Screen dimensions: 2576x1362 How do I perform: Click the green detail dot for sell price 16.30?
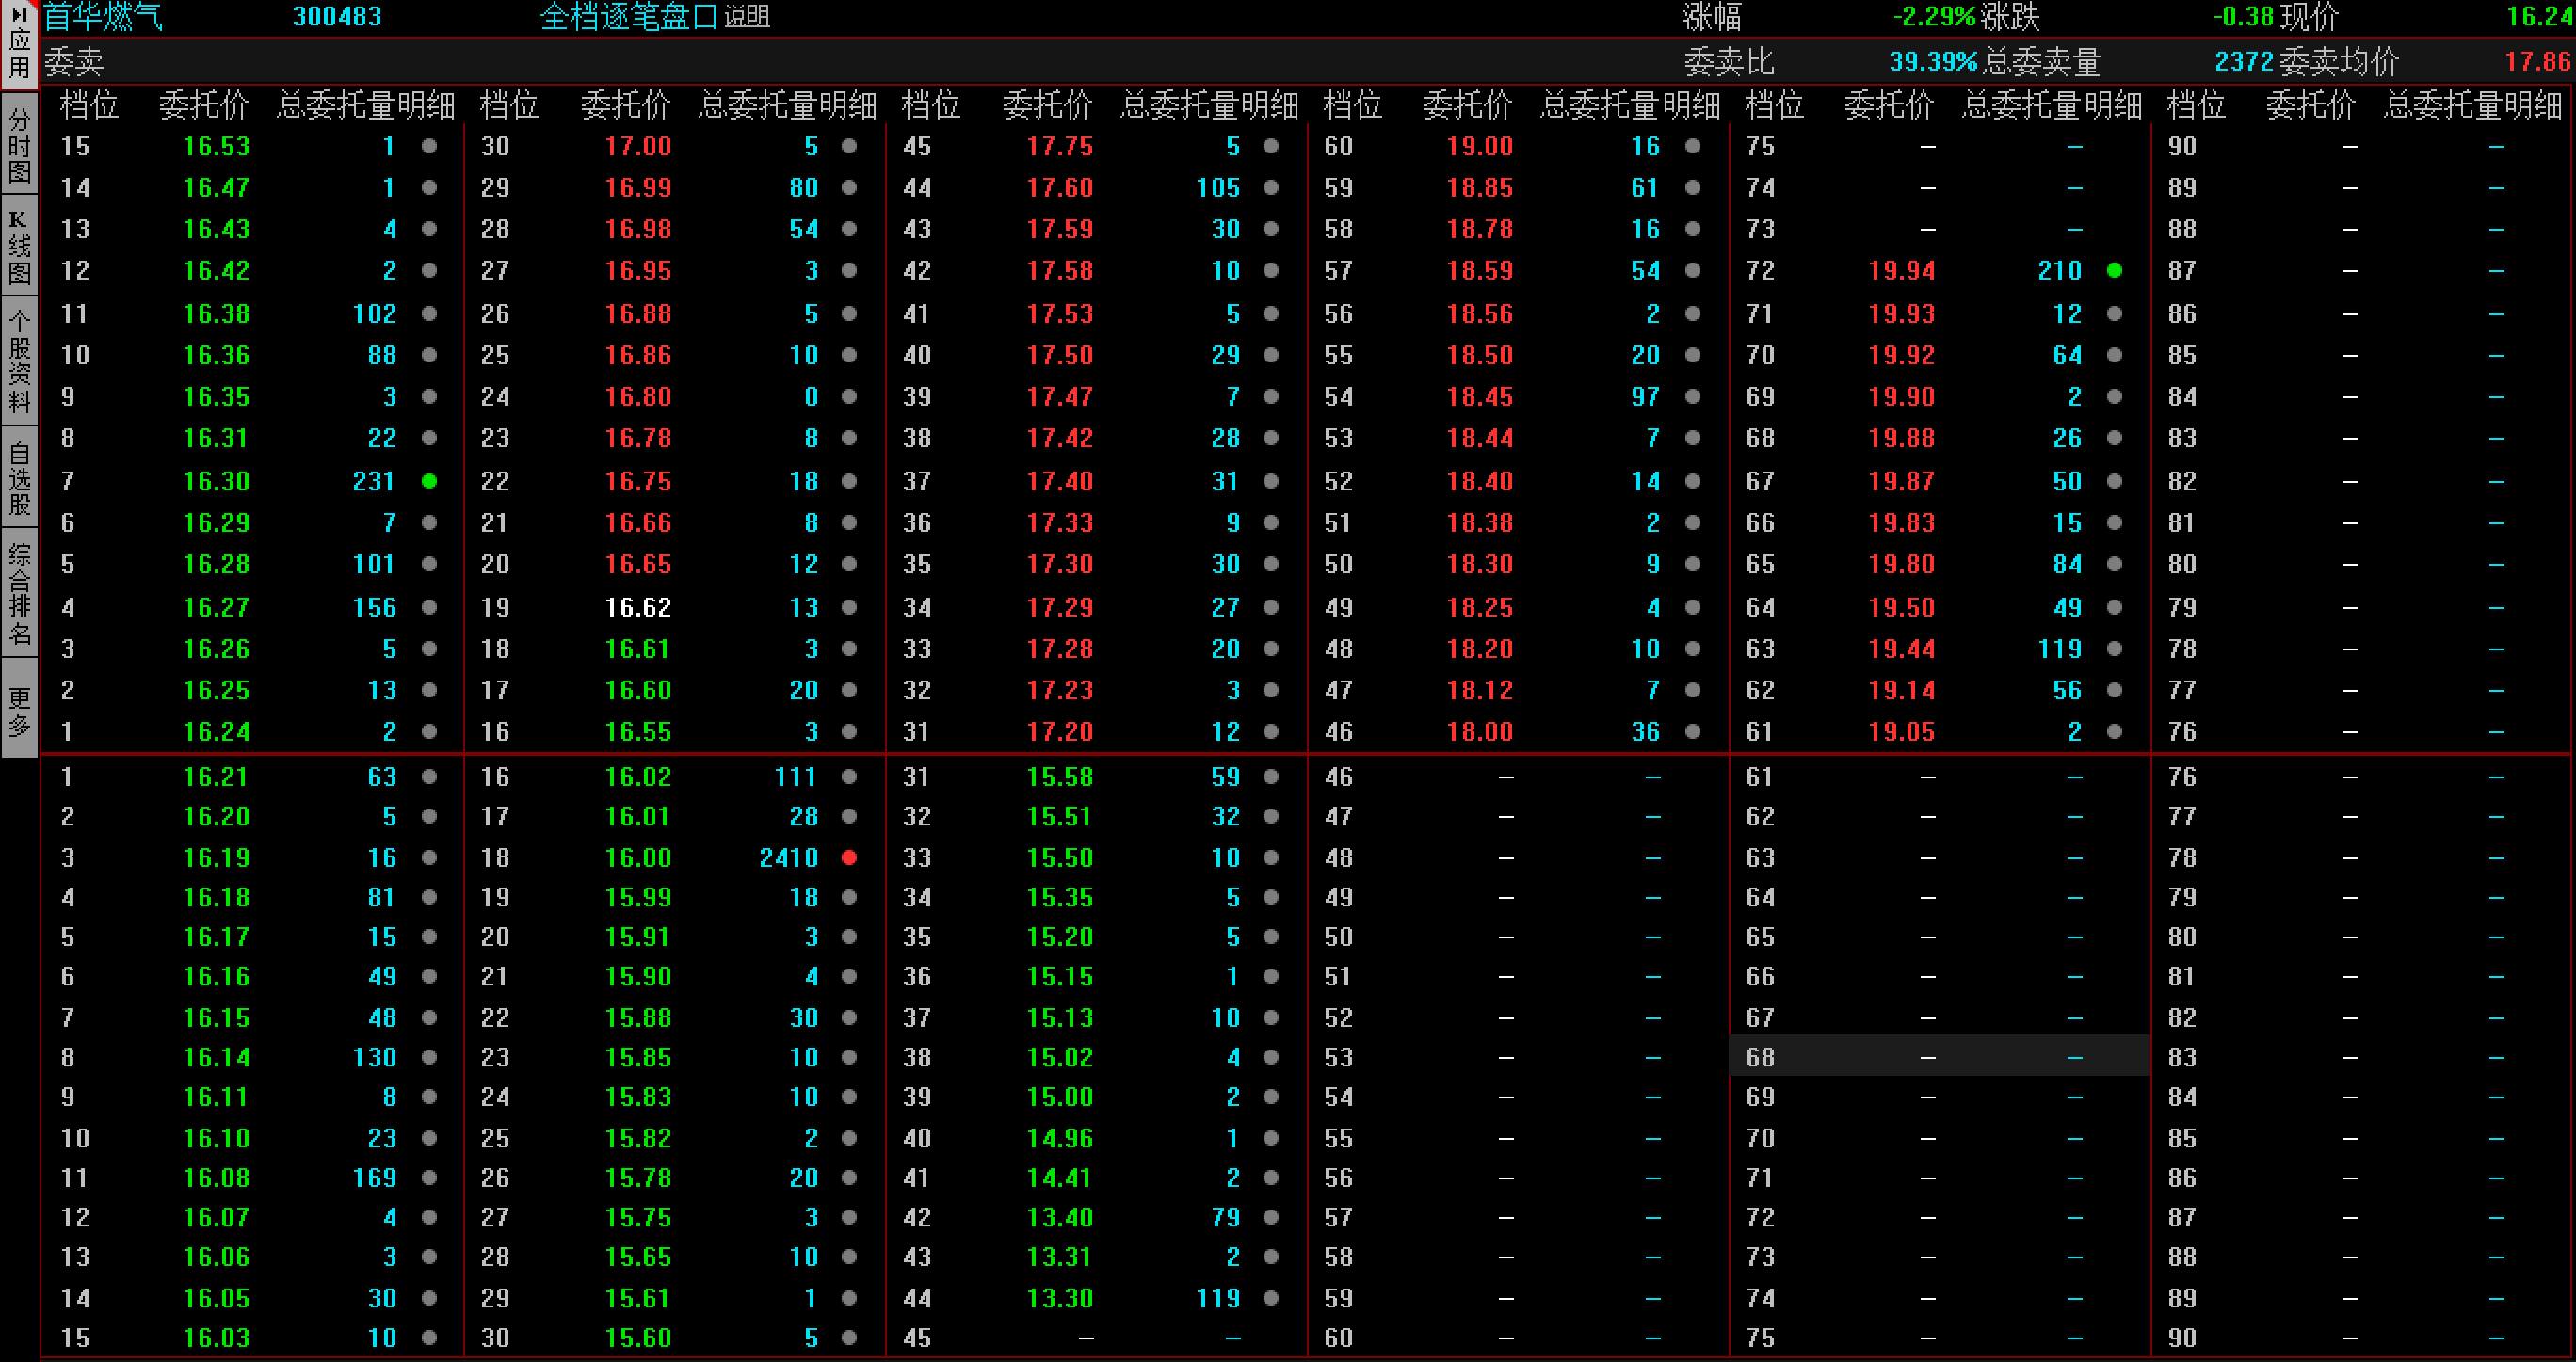[x=429, y=481]
